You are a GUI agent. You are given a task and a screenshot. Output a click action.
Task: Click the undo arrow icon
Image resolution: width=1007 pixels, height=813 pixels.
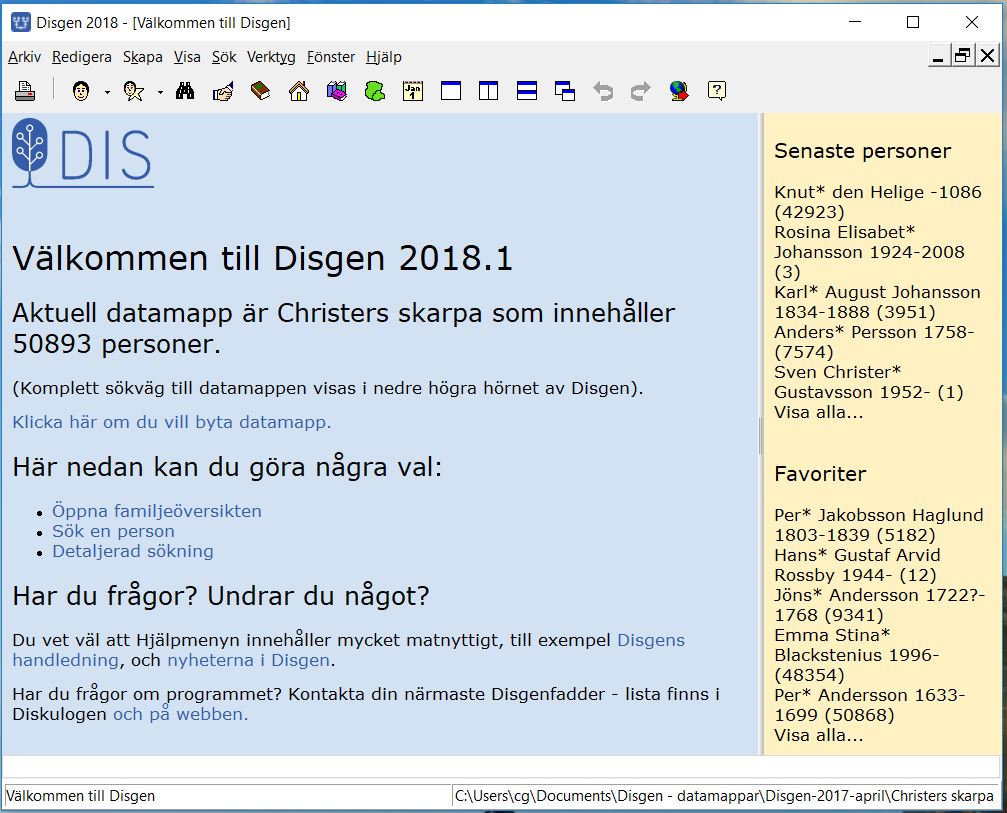(603, 91)
